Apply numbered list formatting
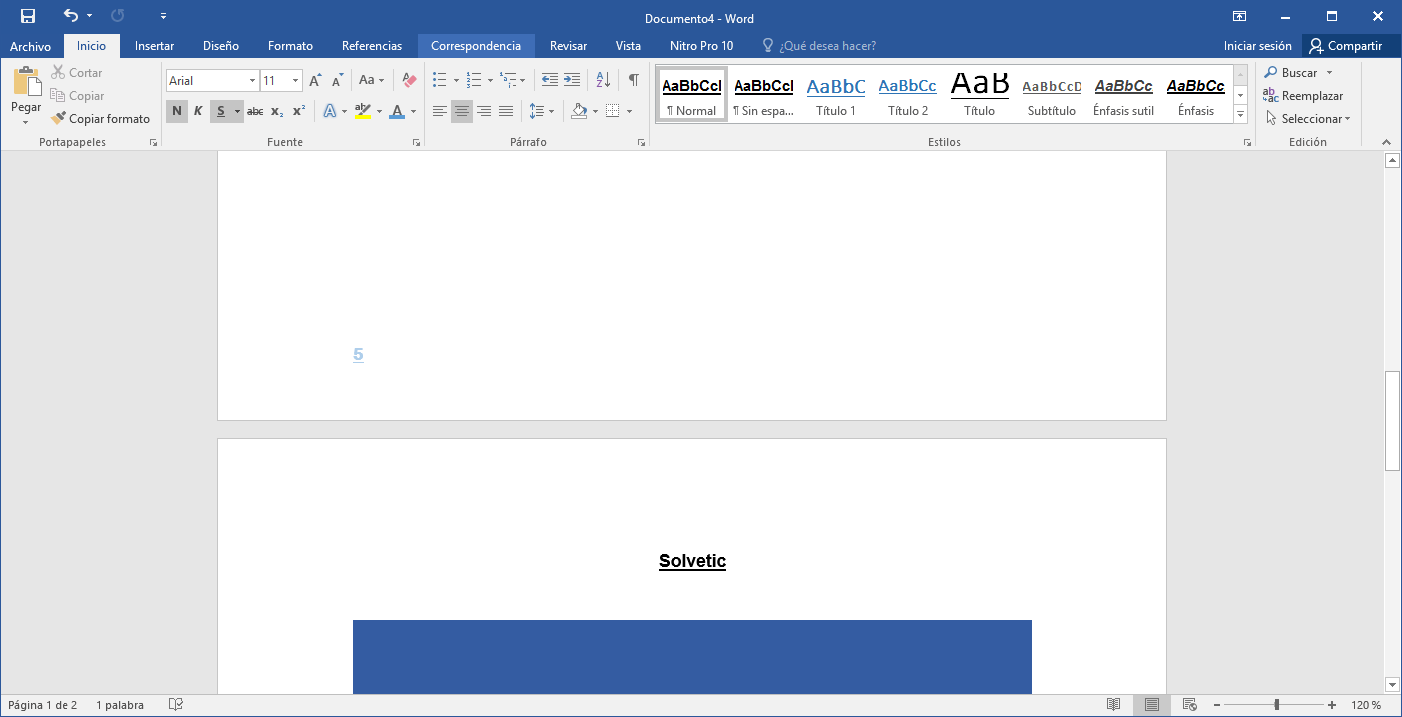Viewport: 1402px width, 717px height. click(474, 81)
